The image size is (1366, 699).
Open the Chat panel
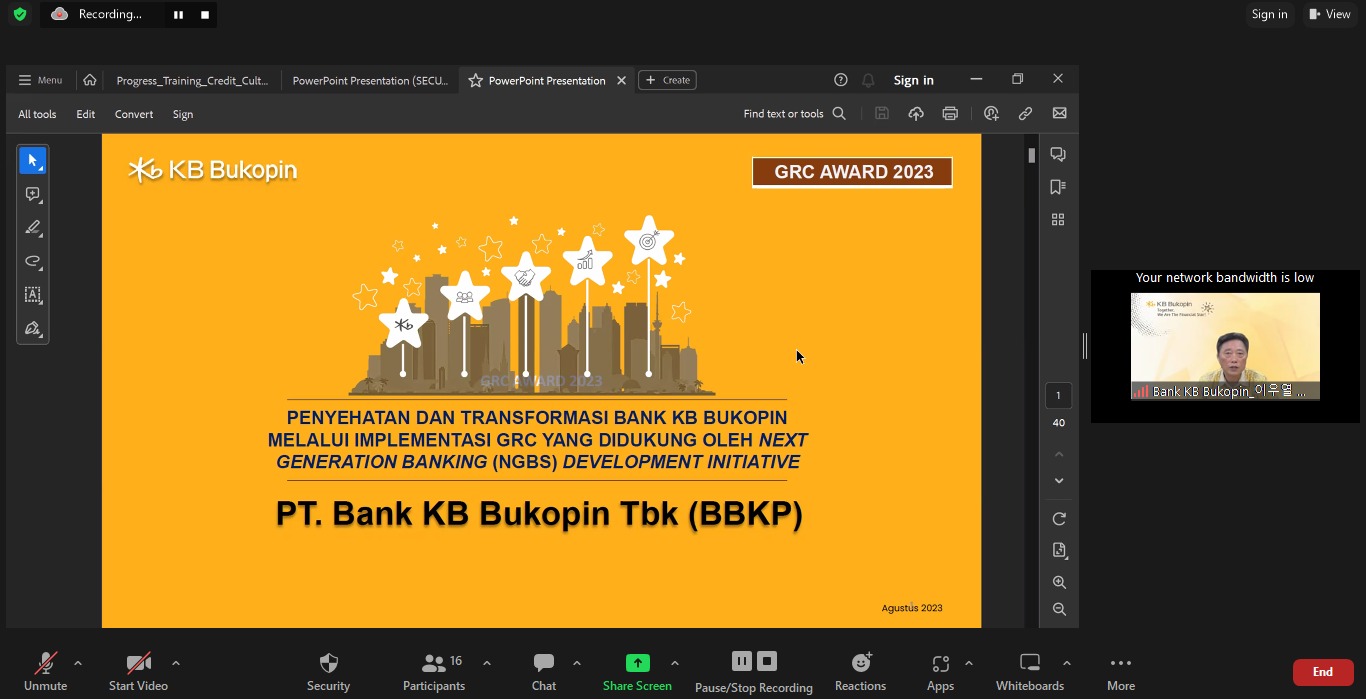pyautogui.click(x=544, y=671)
